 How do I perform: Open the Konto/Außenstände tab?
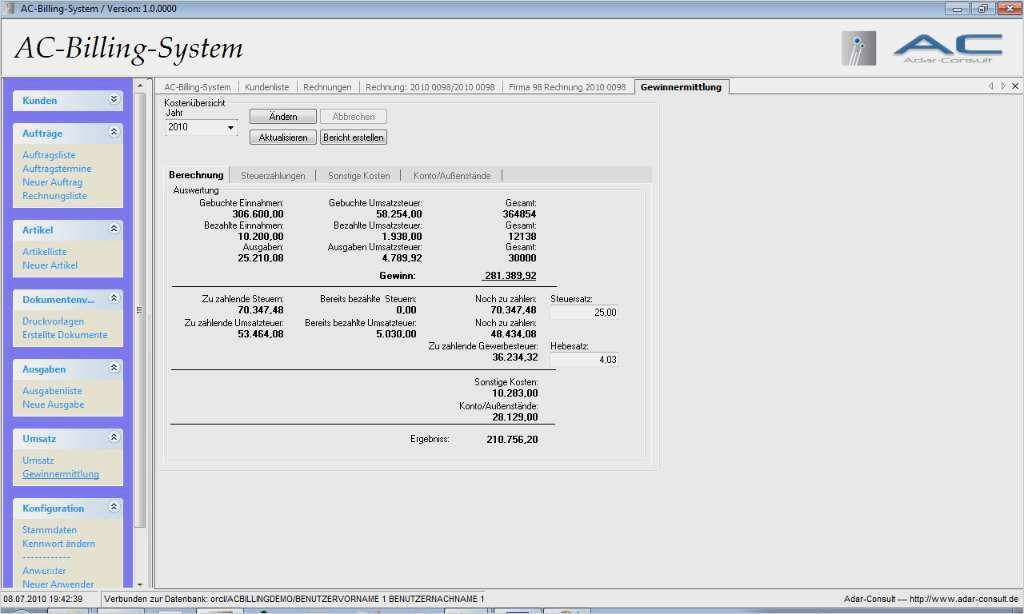tap(452, 175)
